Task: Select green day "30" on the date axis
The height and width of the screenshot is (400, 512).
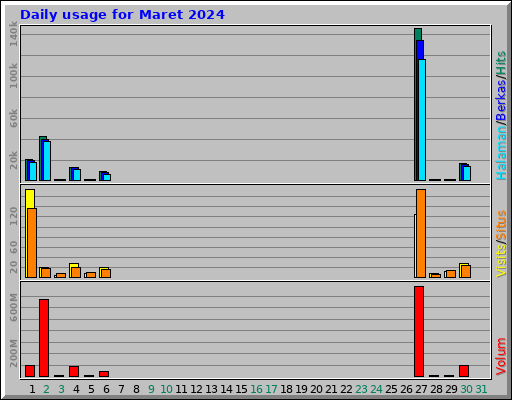Action: tap(466, 389)
